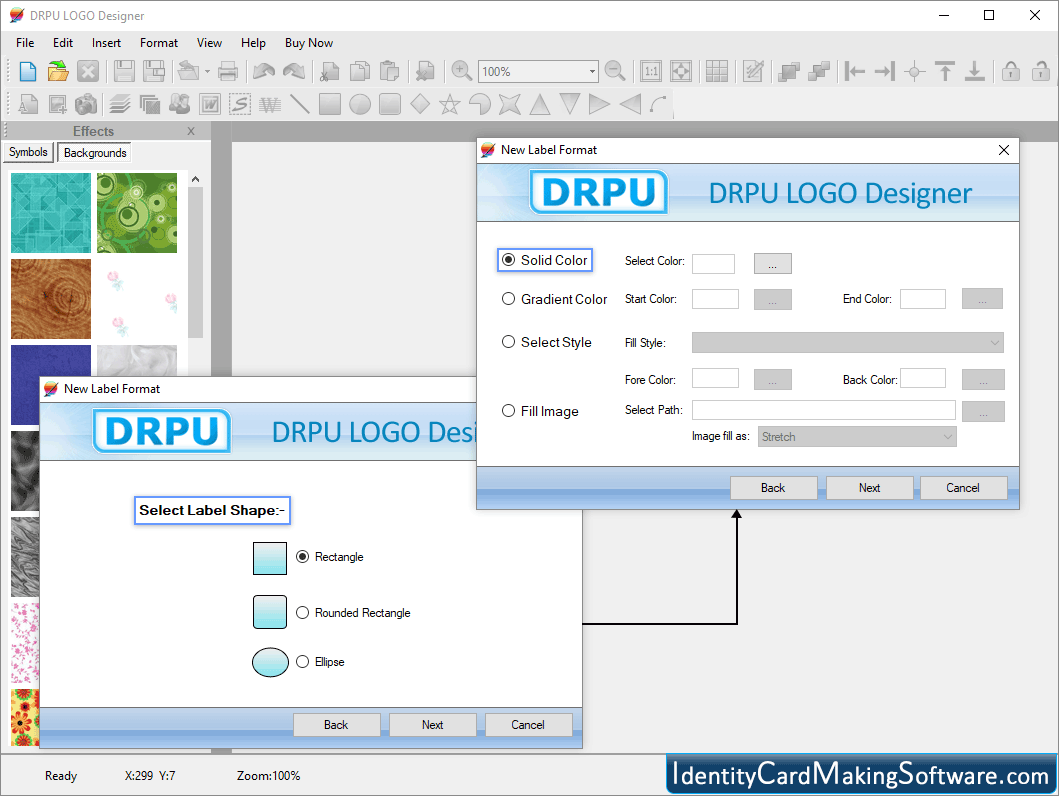
Task: Open the zoom 100% dropdown
Action: [592, 72]
